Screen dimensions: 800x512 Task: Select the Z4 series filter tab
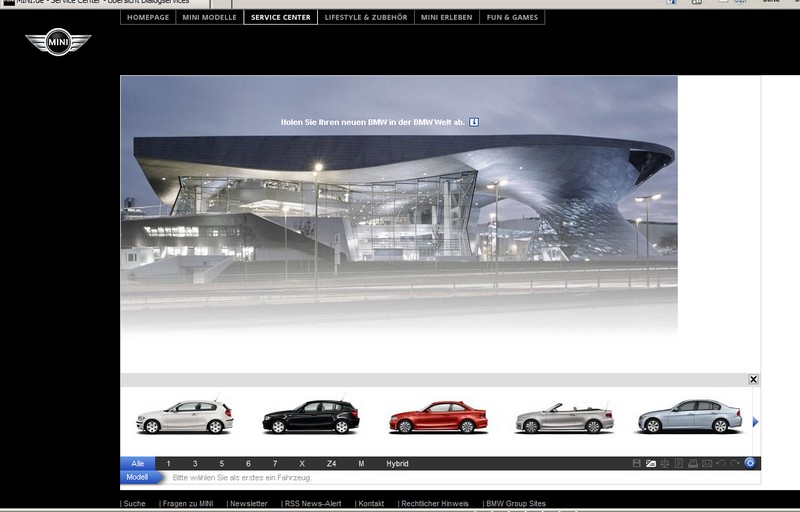(331, 464)
